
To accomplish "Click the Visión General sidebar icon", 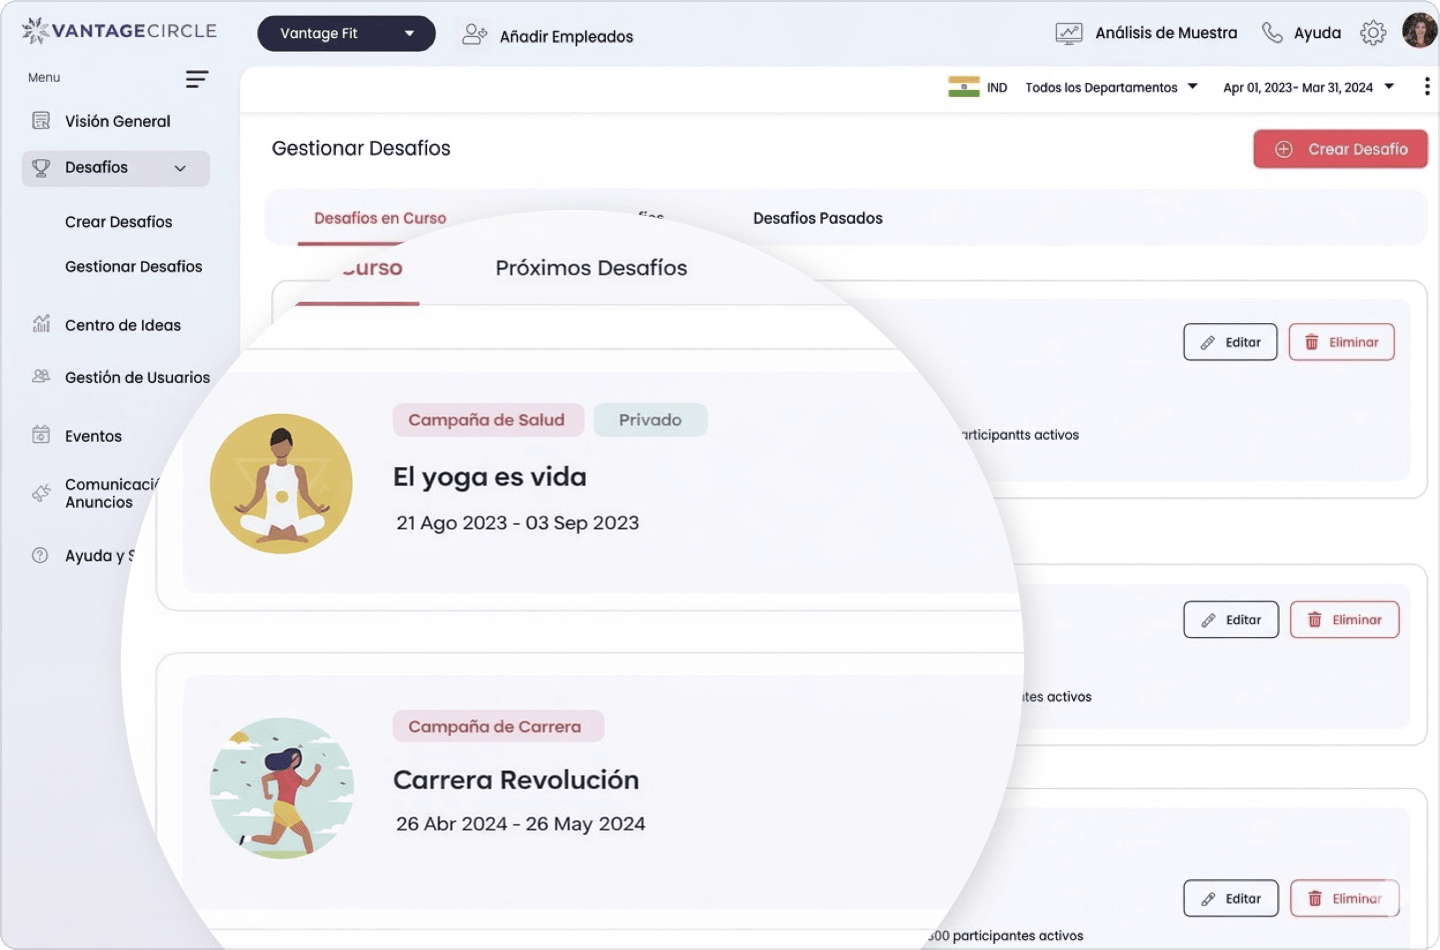I will pyautogui.click(x=41, y=121).
